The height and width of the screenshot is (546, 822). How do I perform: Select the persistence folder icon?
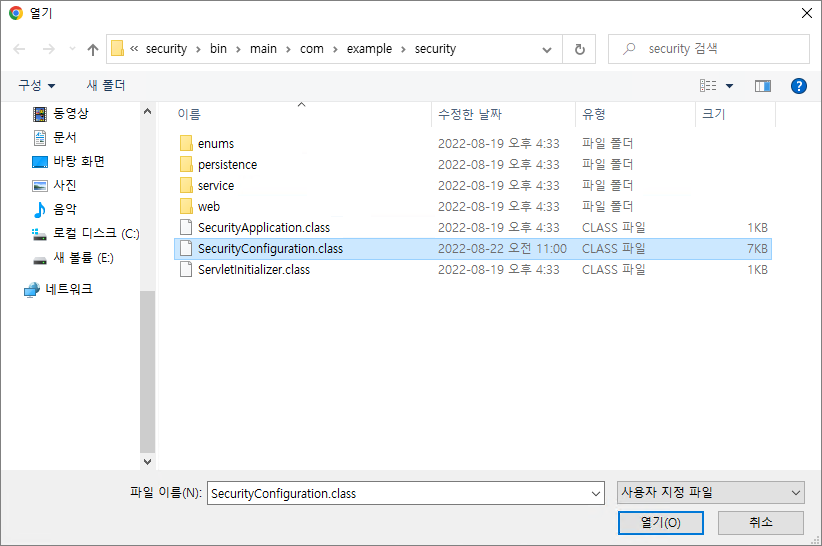point(186,164)
